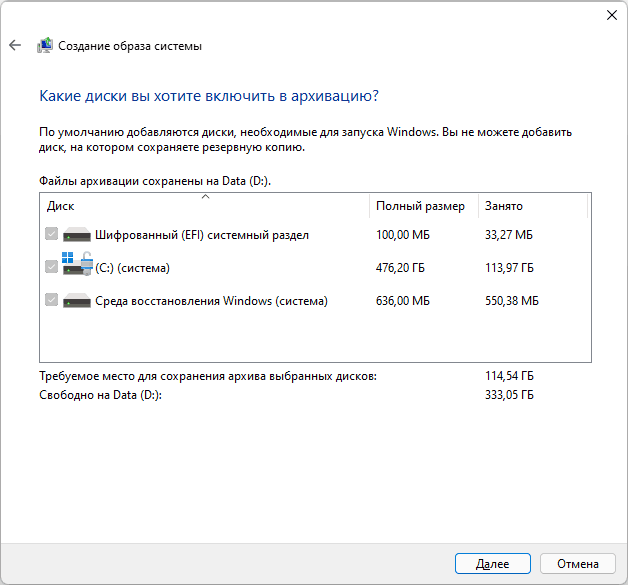628x585 pixels.
Task: Toggle the EFI system partition checkbox
Action: click(x=51, y=234)
